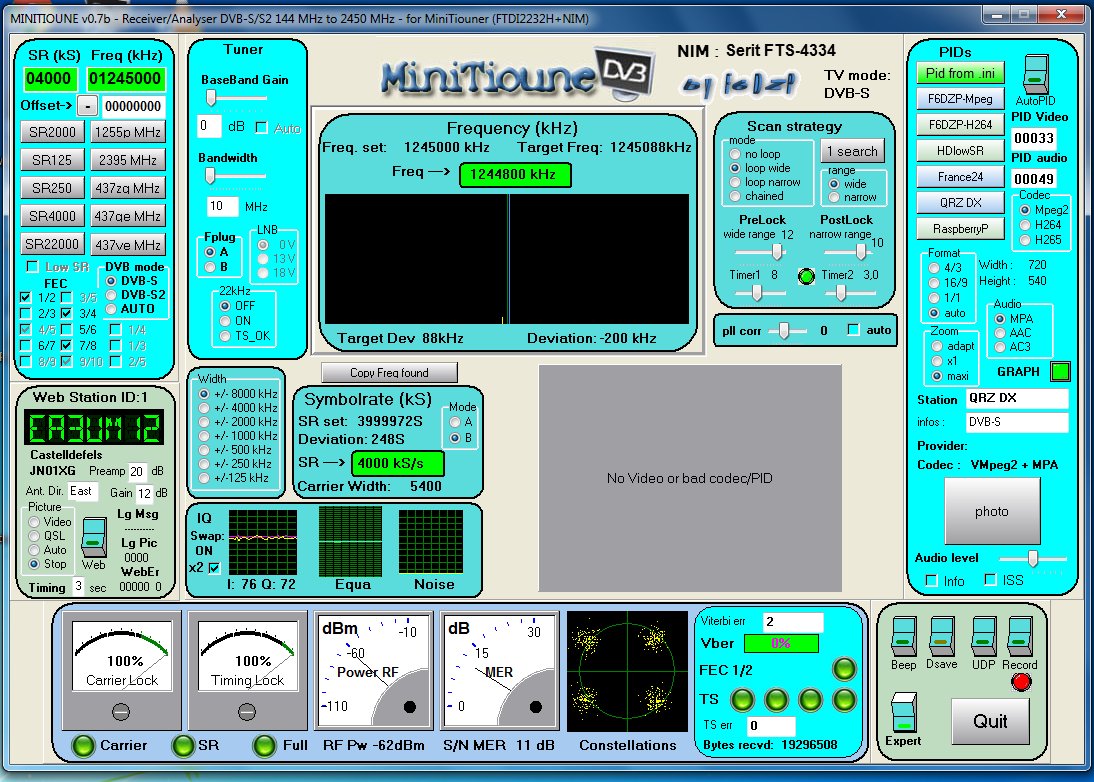Adjust the Bandwidth slider

pyautogui.click(x=209, y=176)
